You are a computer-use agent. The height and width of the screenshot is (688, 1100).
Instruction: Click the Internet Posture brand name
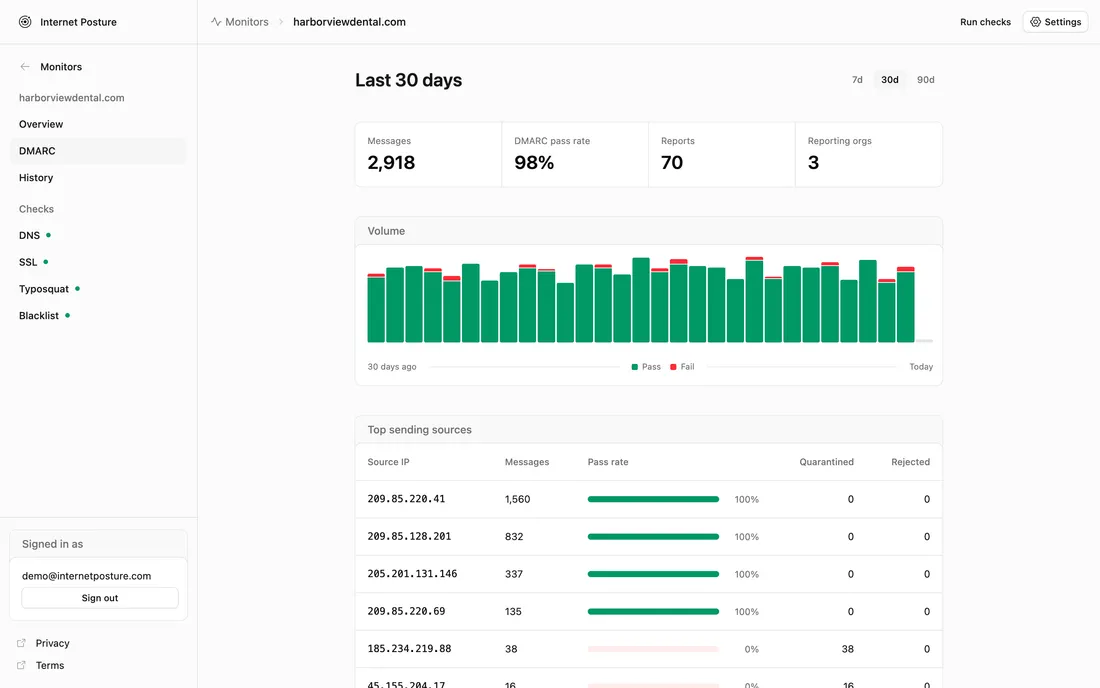coord(79,22)
